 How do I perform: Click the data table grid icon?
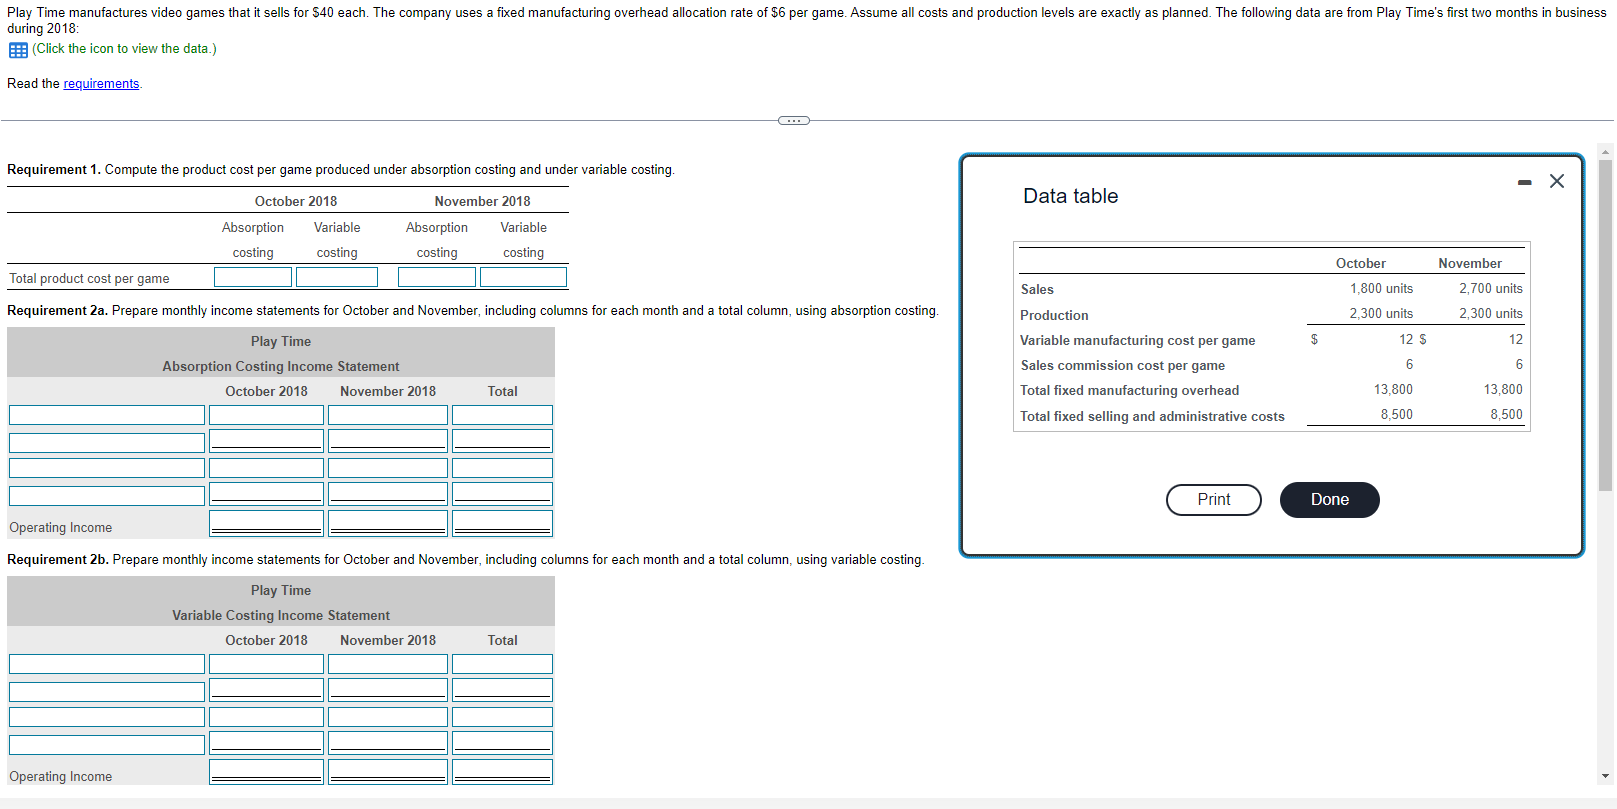18,50
